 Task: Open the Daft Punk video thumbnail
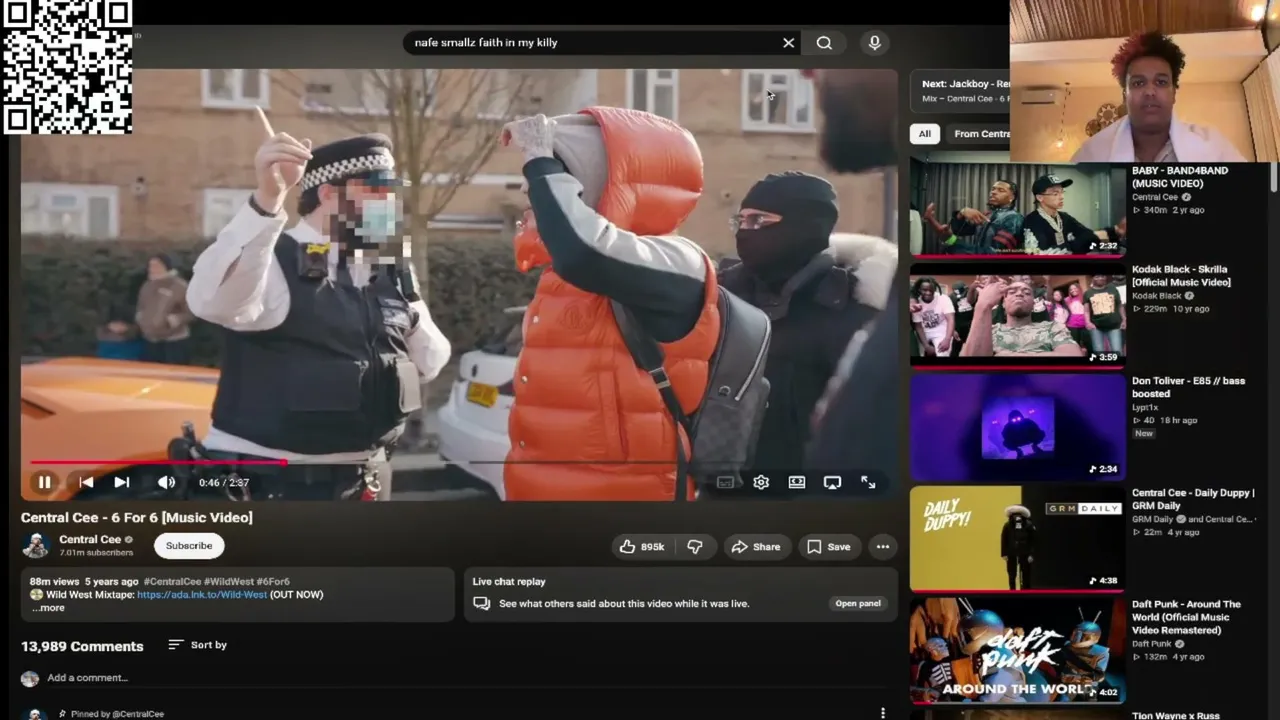click(x=1017, y=650)
